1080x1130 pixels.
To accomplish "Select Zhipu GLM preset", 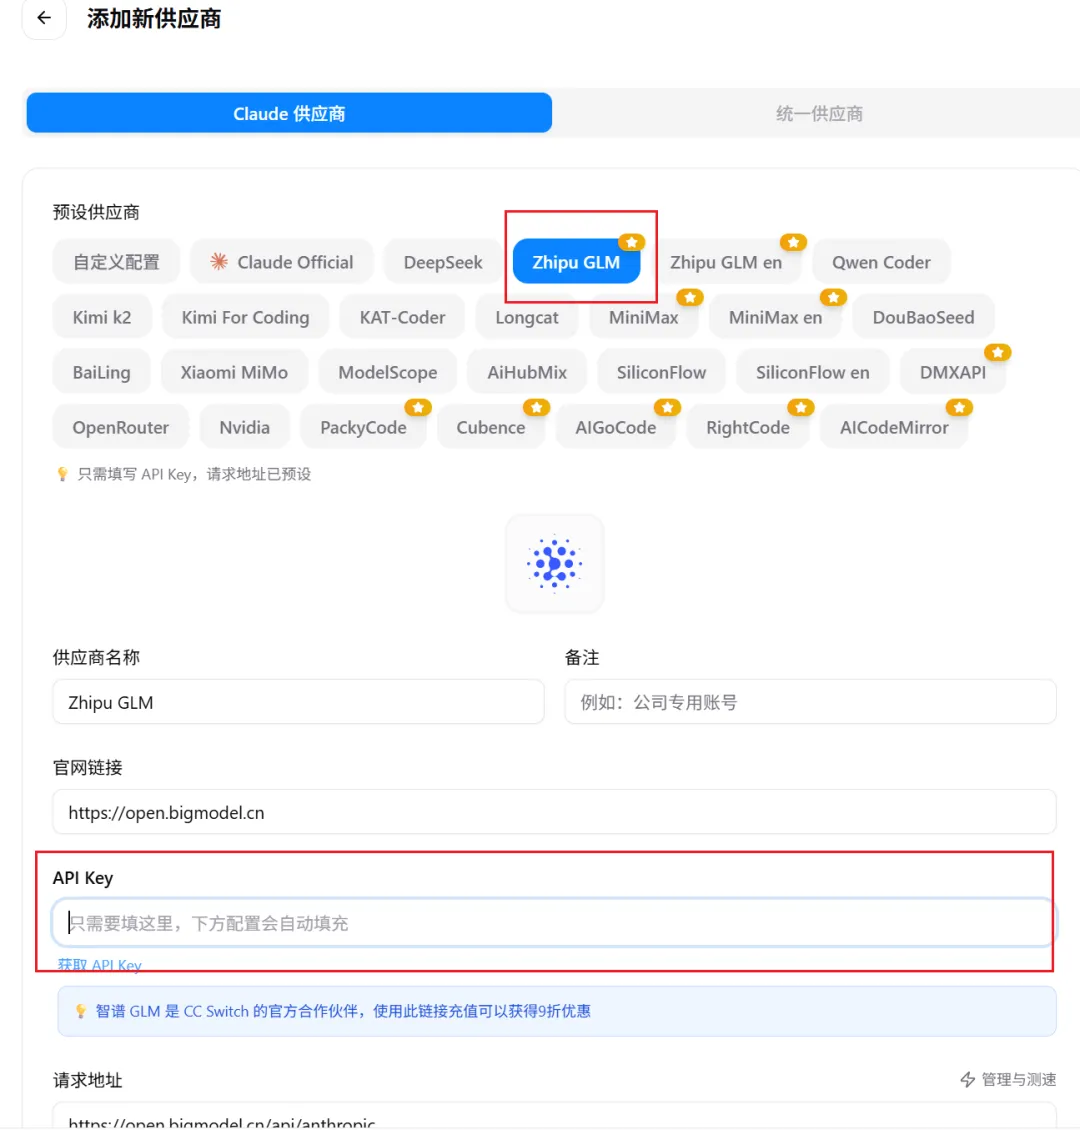I will click(576, 262).
